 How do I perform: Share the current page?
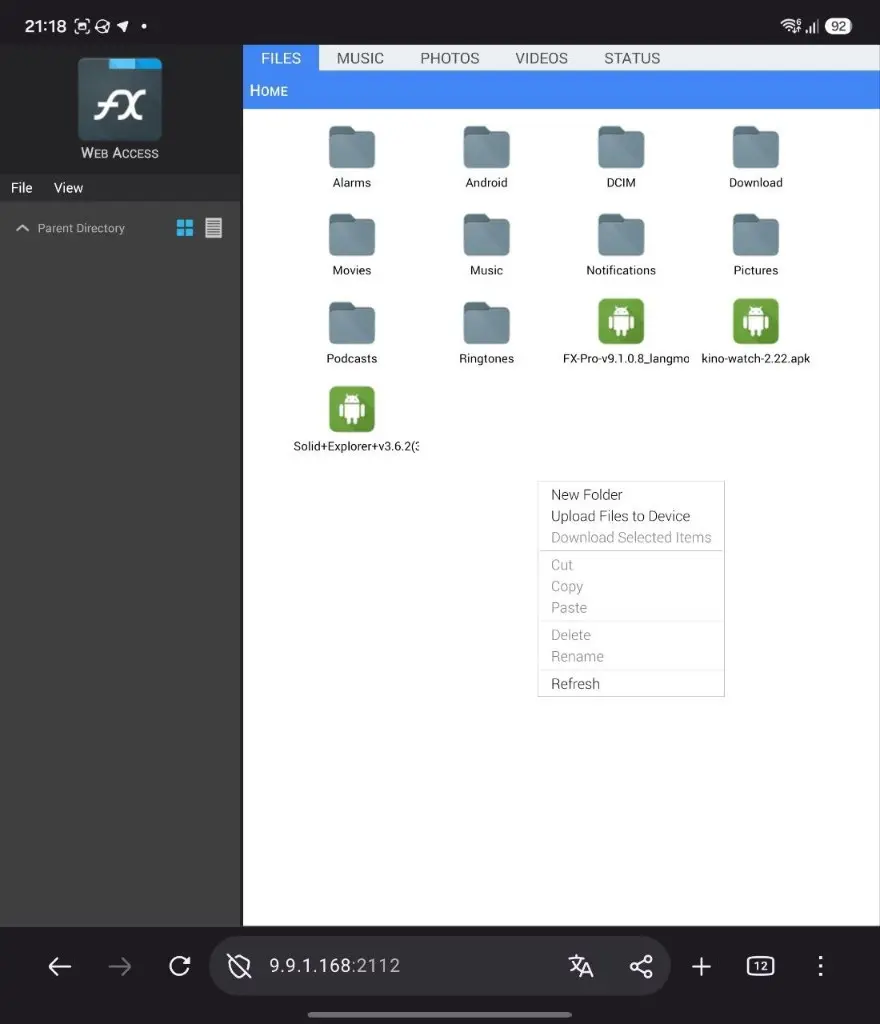click(x=641, y=966)
